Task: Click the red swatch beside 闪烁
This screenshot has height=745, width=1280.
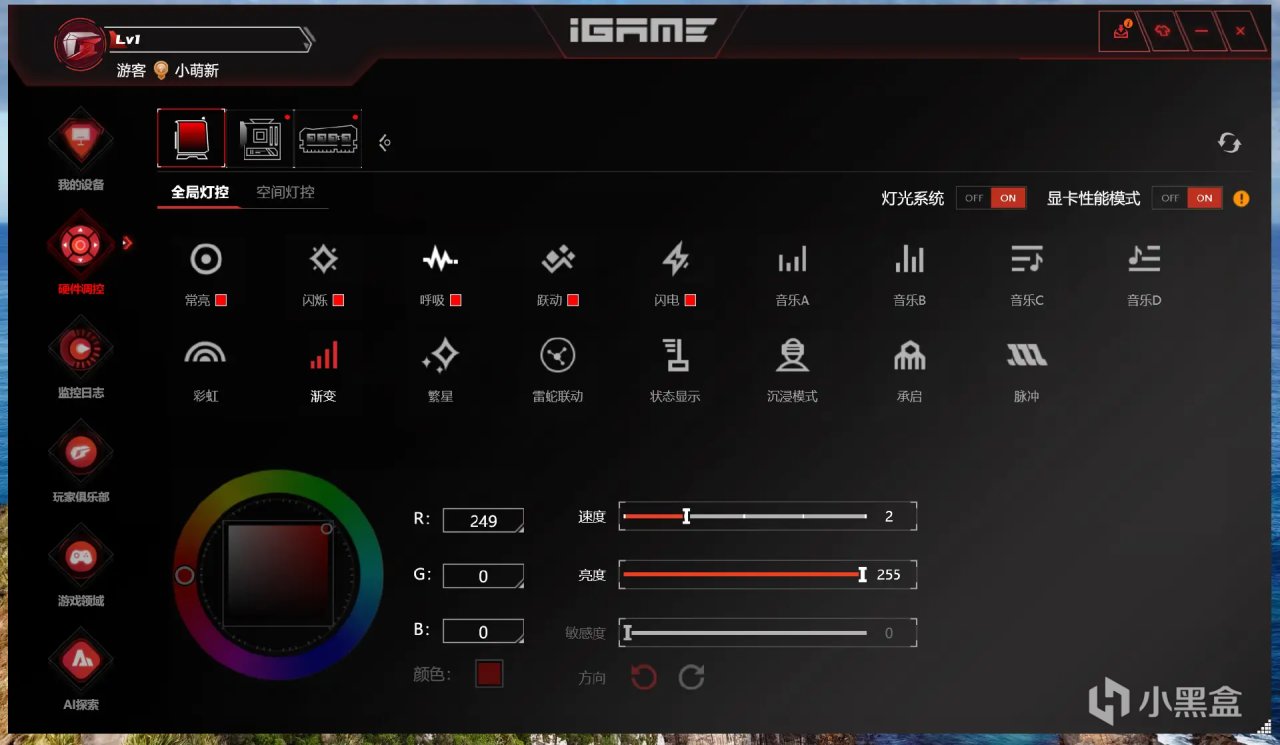Action: (x=338, y=300)
